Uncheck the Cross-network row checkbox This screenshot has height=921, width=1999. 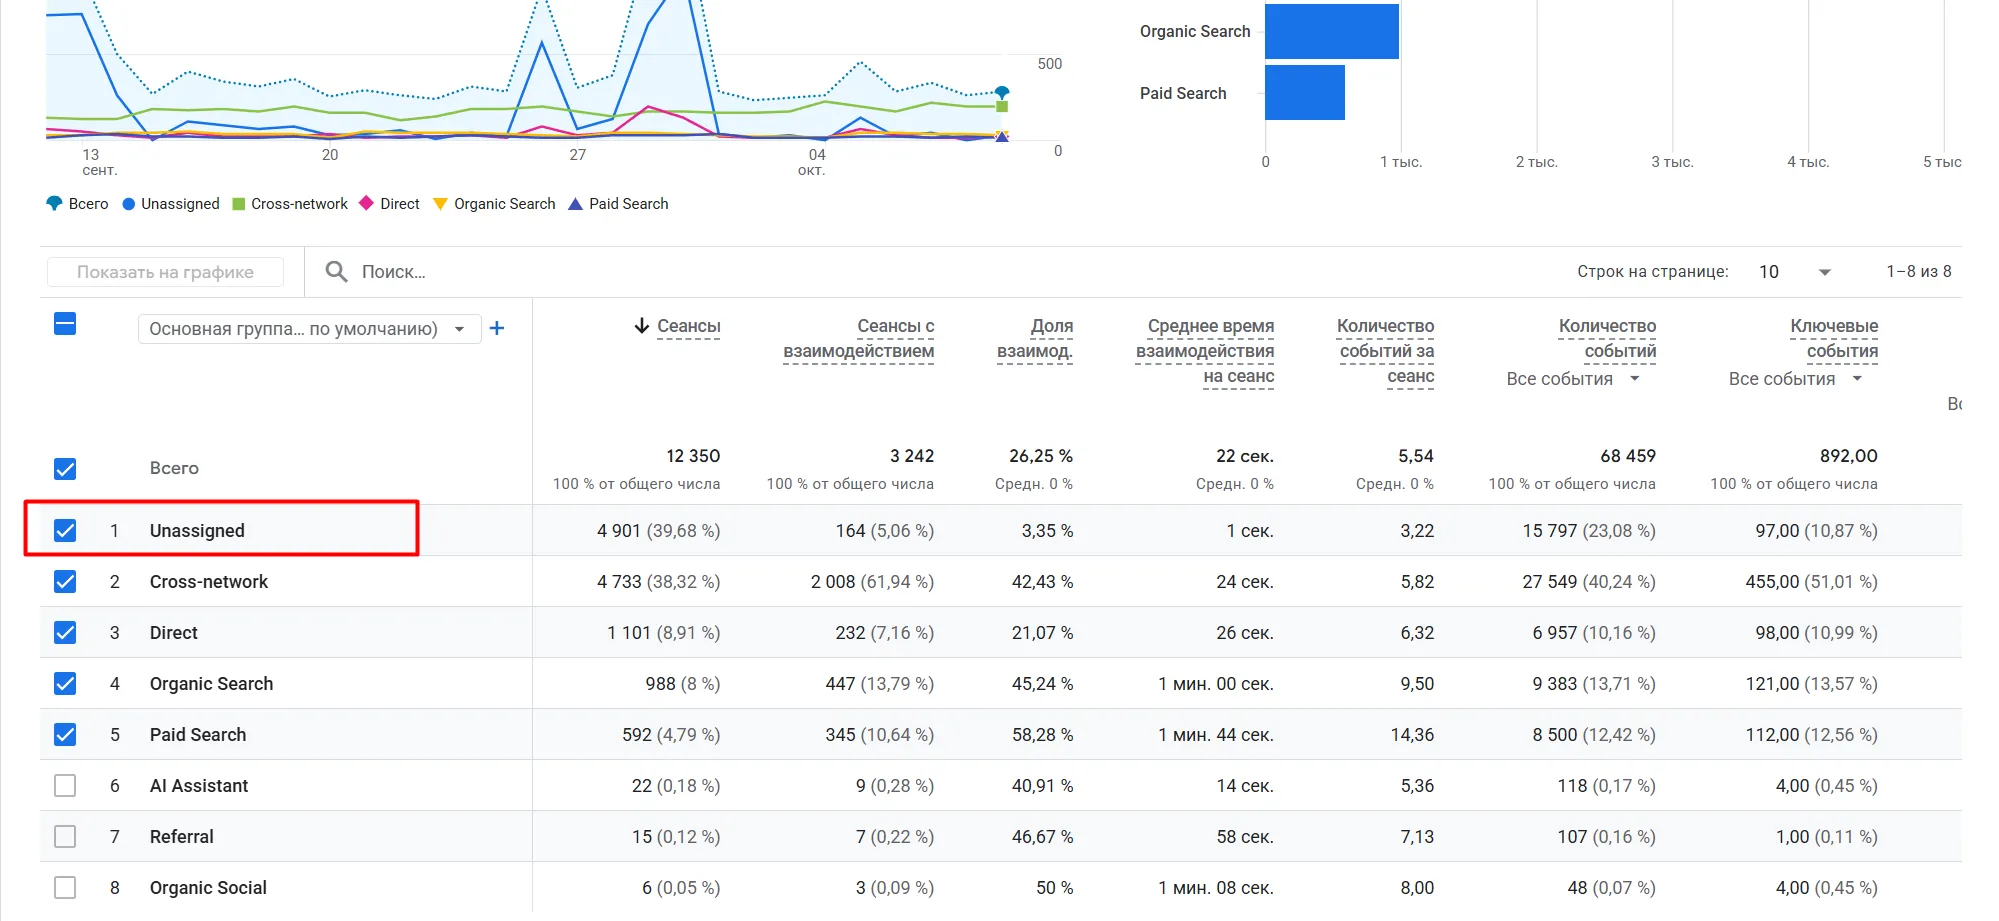(x=65, y=581)
